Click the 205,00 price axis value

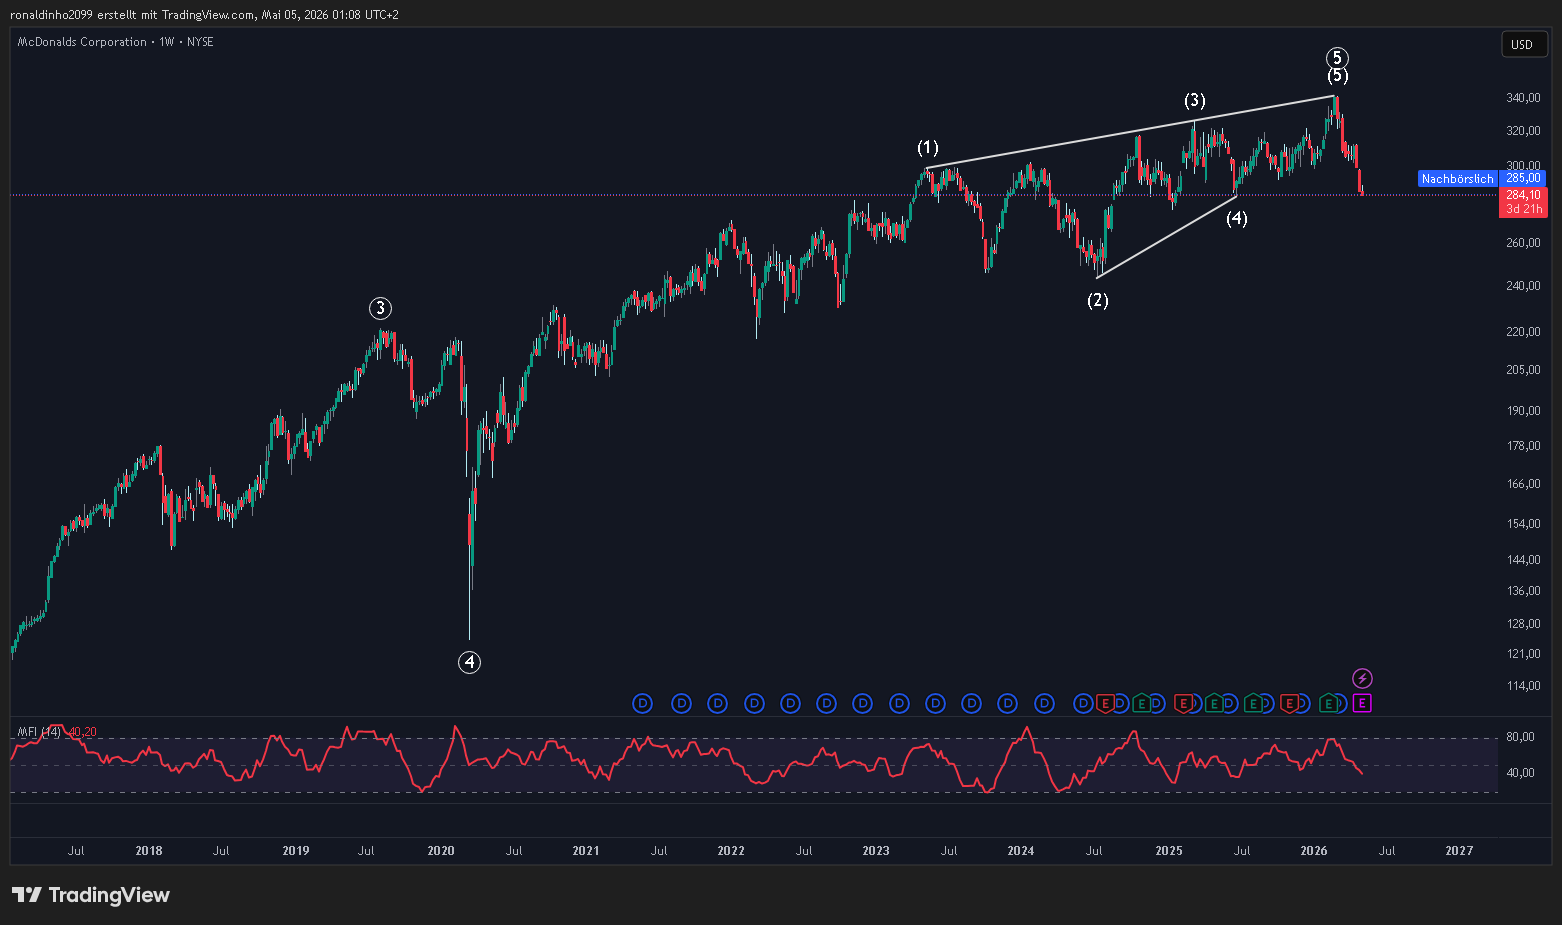click(x=1523, y=370)
